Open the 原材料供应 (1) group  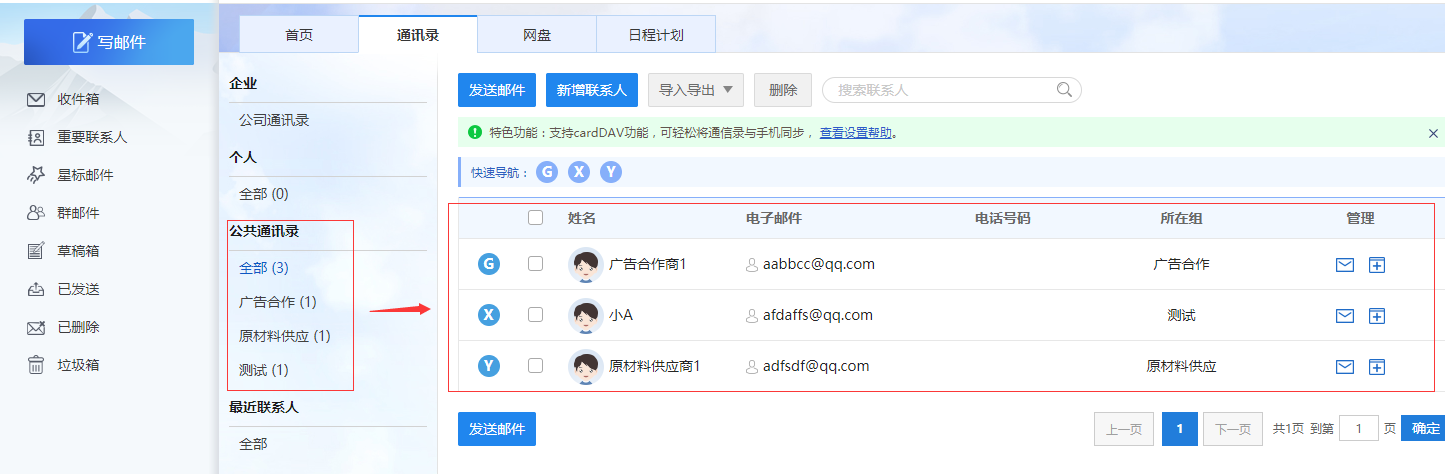click(x=284, y=336)
